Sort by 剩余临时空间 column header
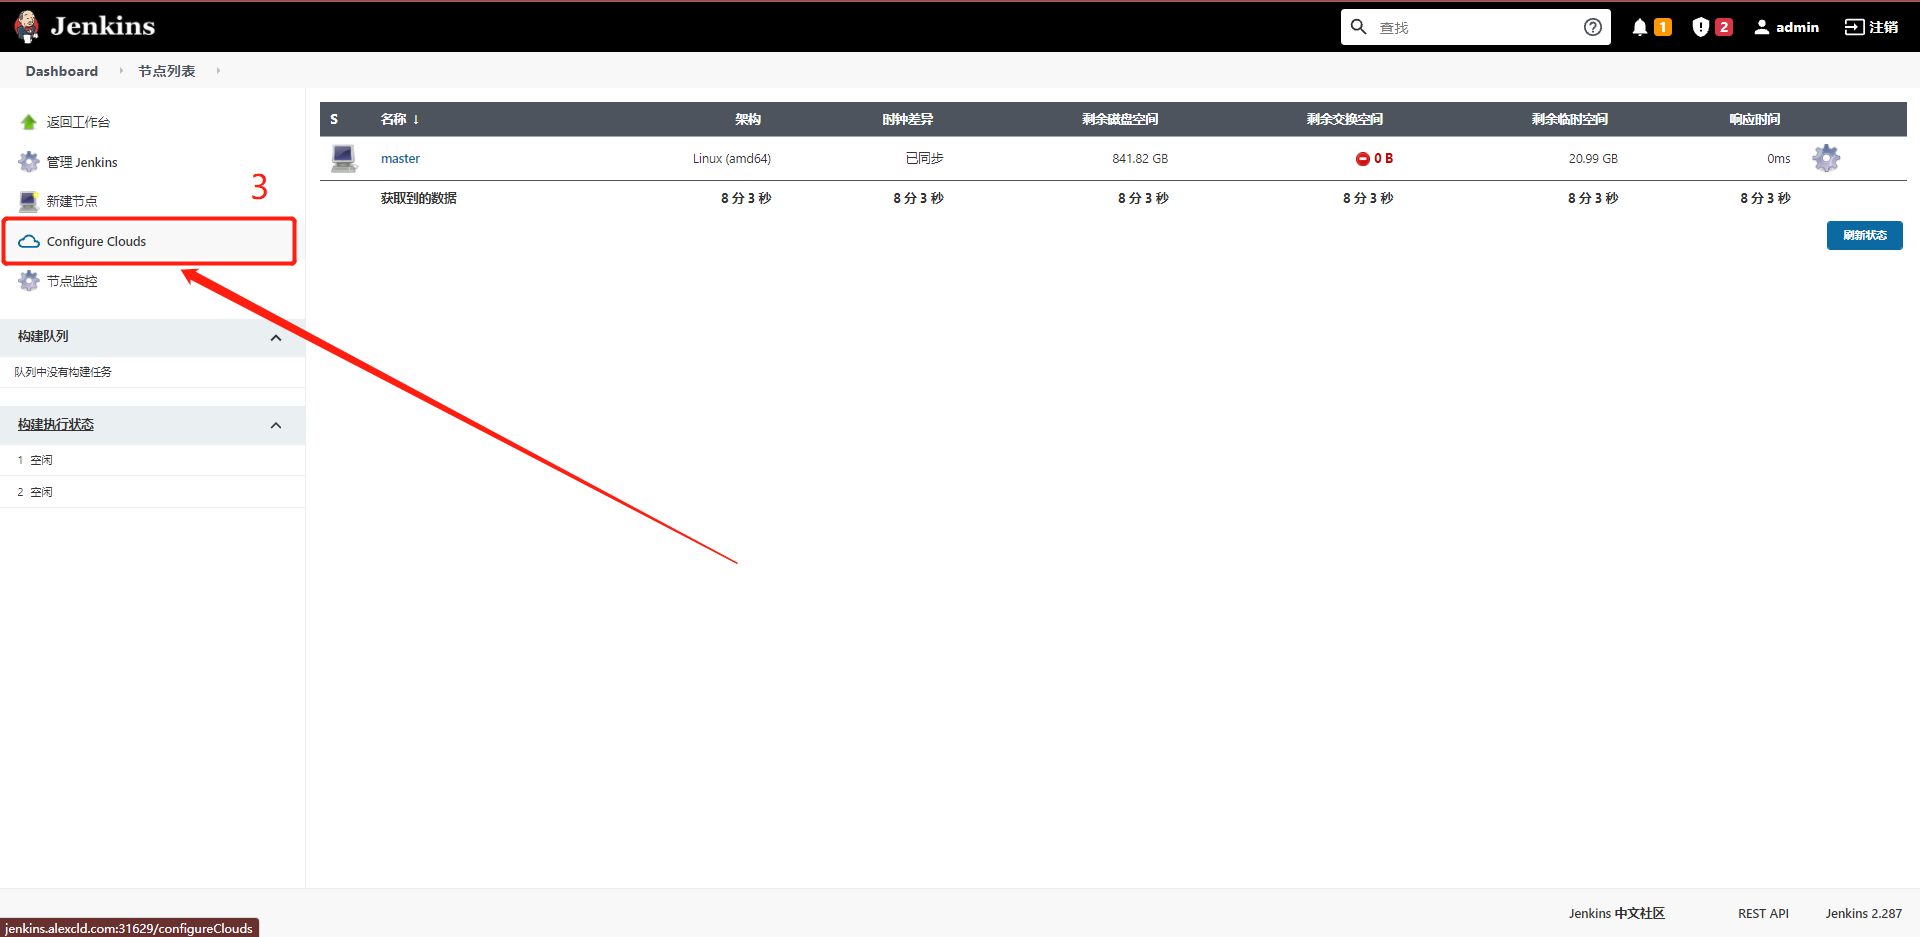This screenshot has width=1920, height=937. 1570,119
